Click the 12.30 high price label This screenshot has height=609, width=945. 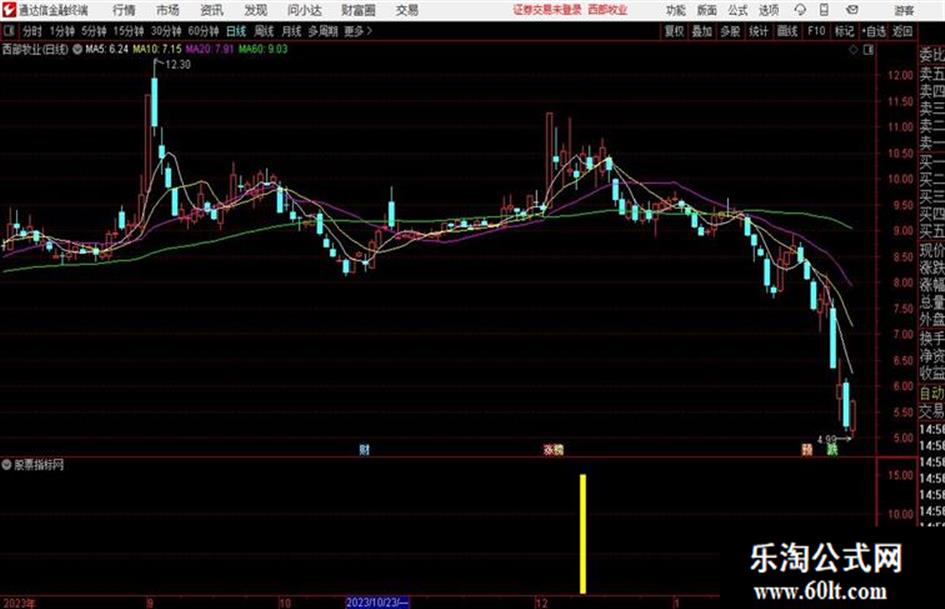[x=178, y=65]
